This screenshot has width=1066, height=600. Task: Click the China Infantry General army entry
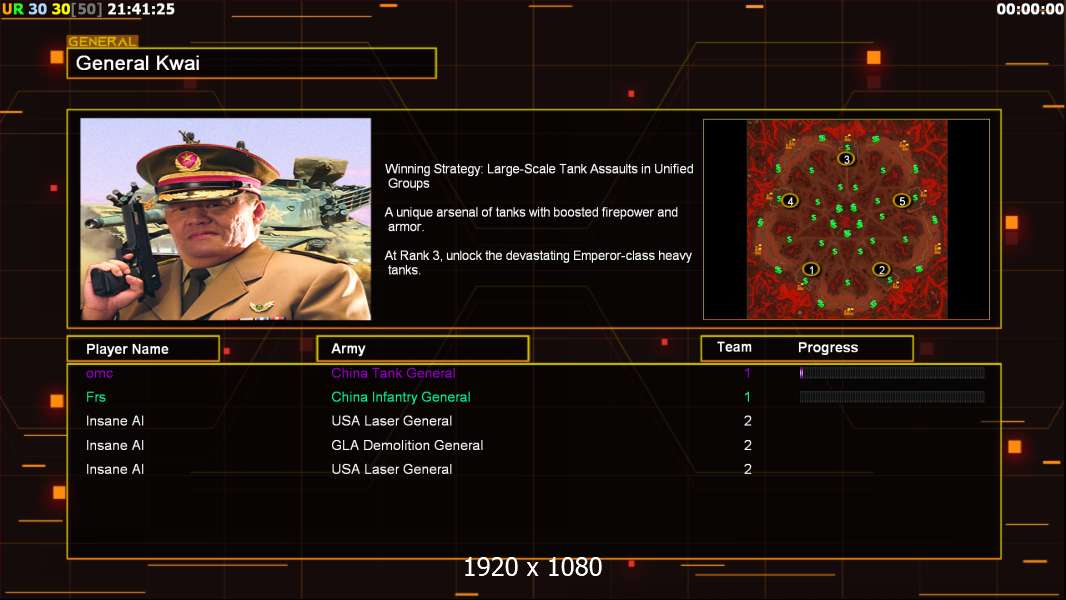400,397
